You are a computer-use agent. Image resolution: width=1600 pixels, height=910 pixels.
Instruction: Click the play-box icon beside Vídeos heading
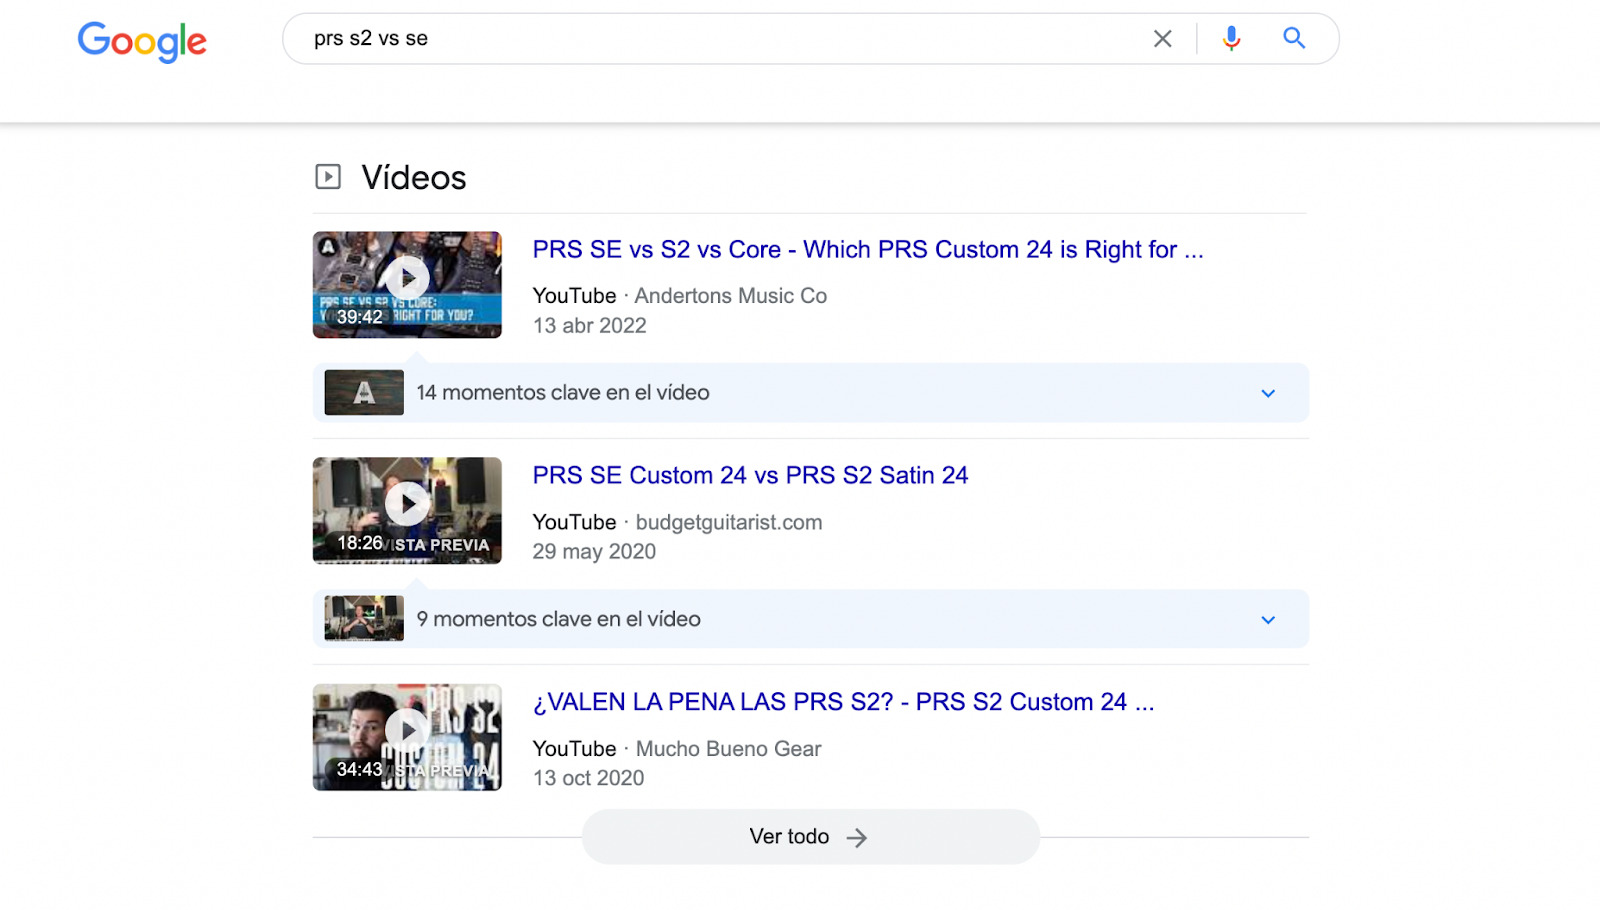point(328,177)
